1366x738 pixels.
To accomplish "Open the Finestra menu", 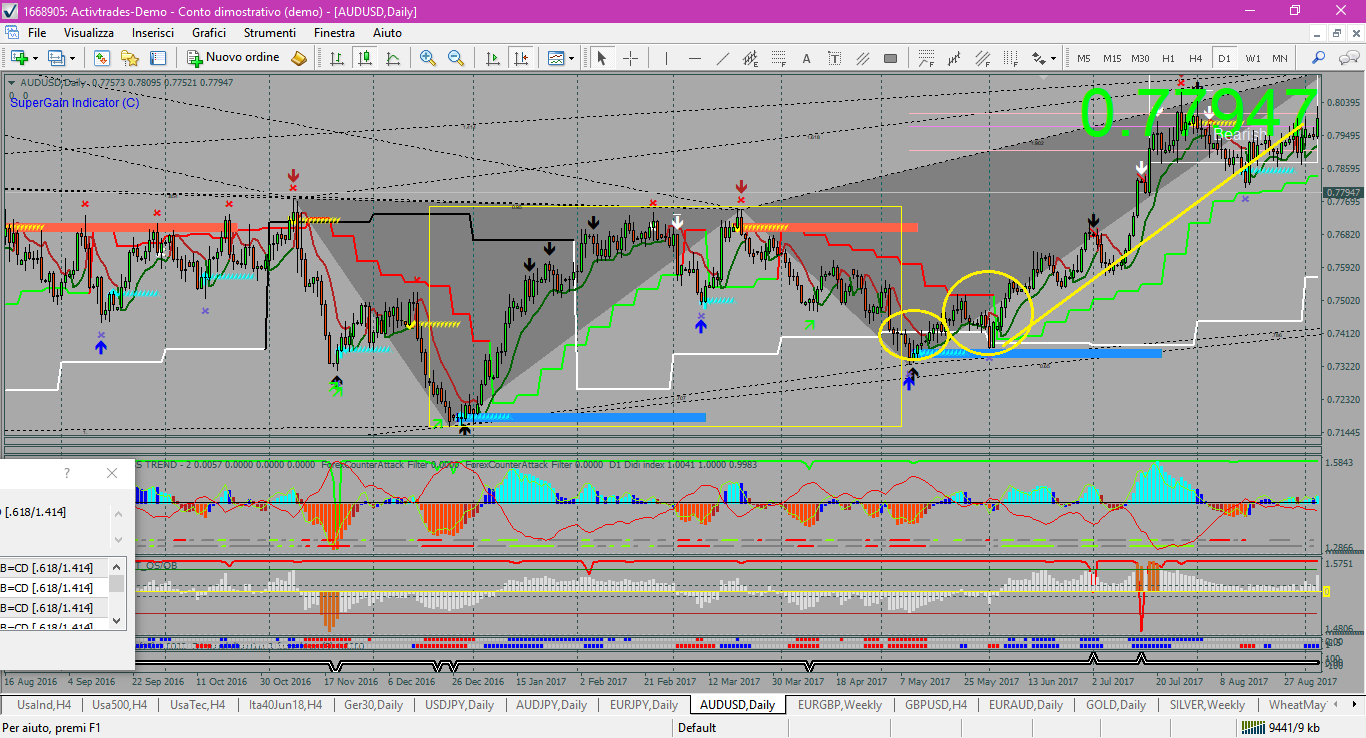I will (x=334, y=33).
